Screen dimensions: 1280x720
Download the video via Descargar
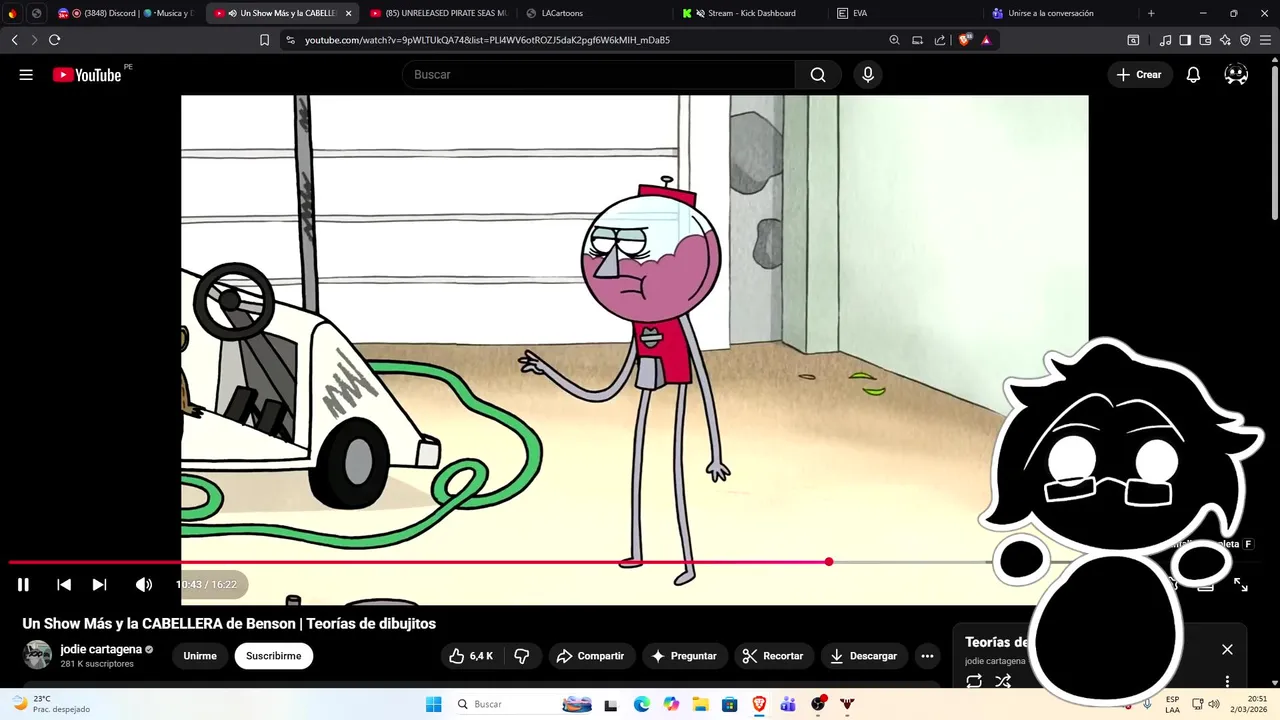[x=864, y=656]
